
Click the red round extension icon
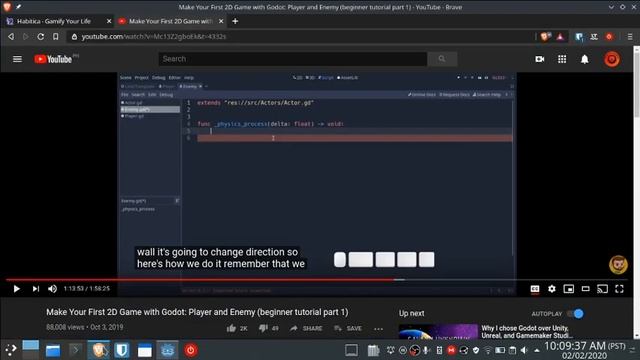(609, 36)
